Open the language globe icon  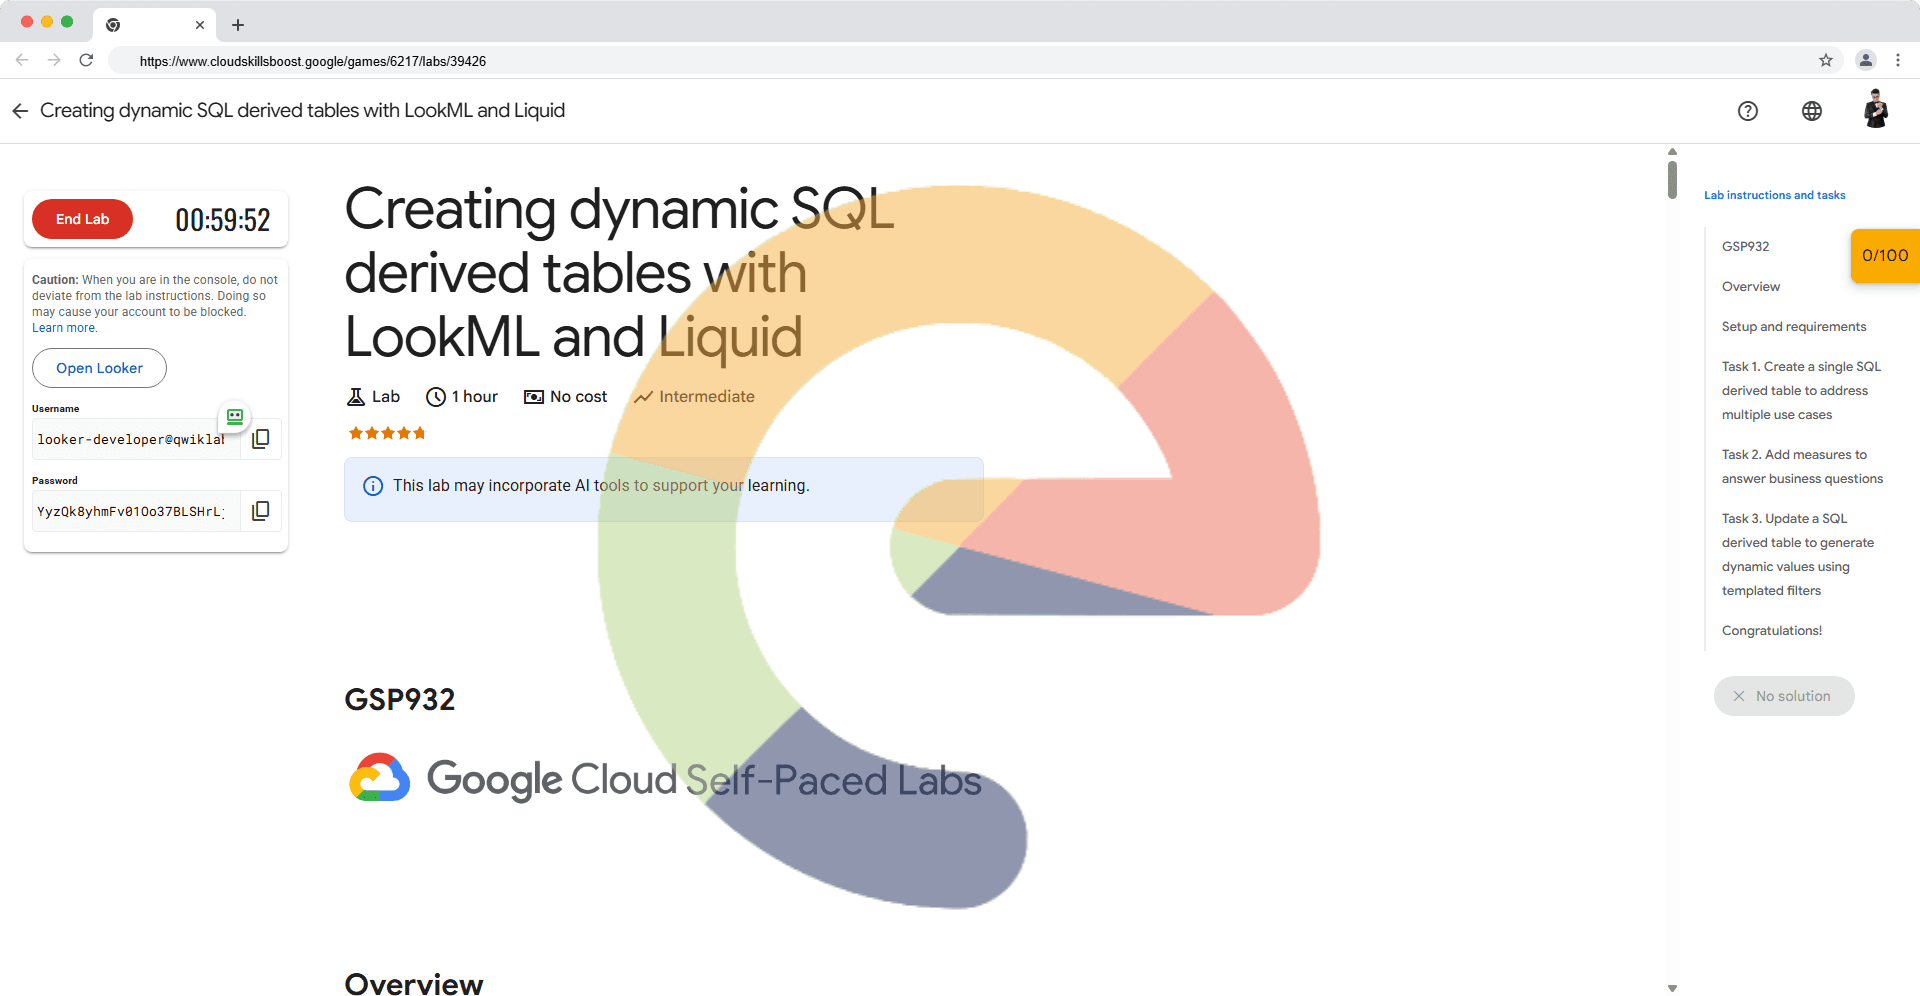tap(1811, 111)
